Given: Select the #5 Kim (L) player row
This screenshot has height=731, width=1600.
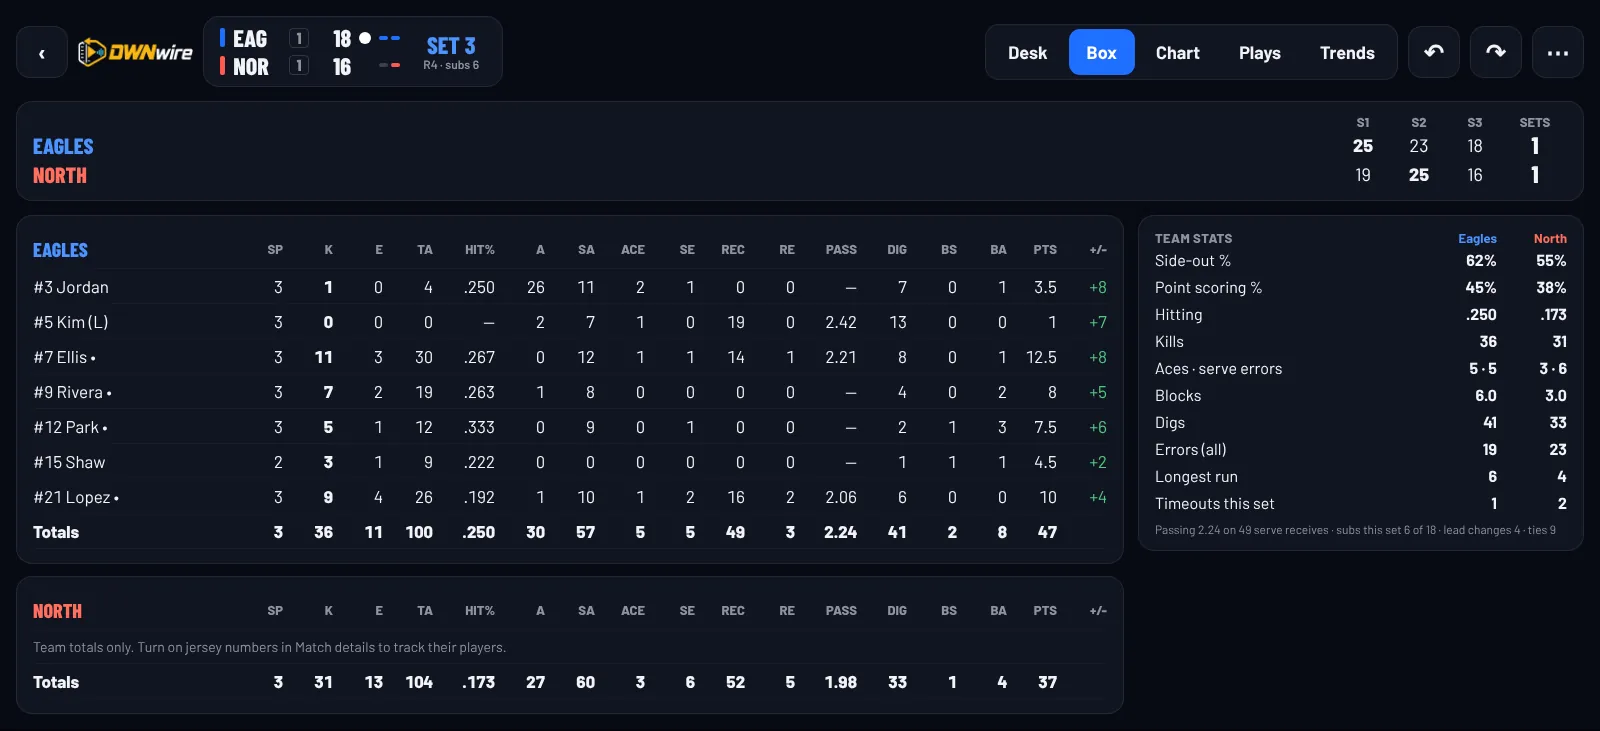Looking at the screenshot, I should tap(570, 322).
